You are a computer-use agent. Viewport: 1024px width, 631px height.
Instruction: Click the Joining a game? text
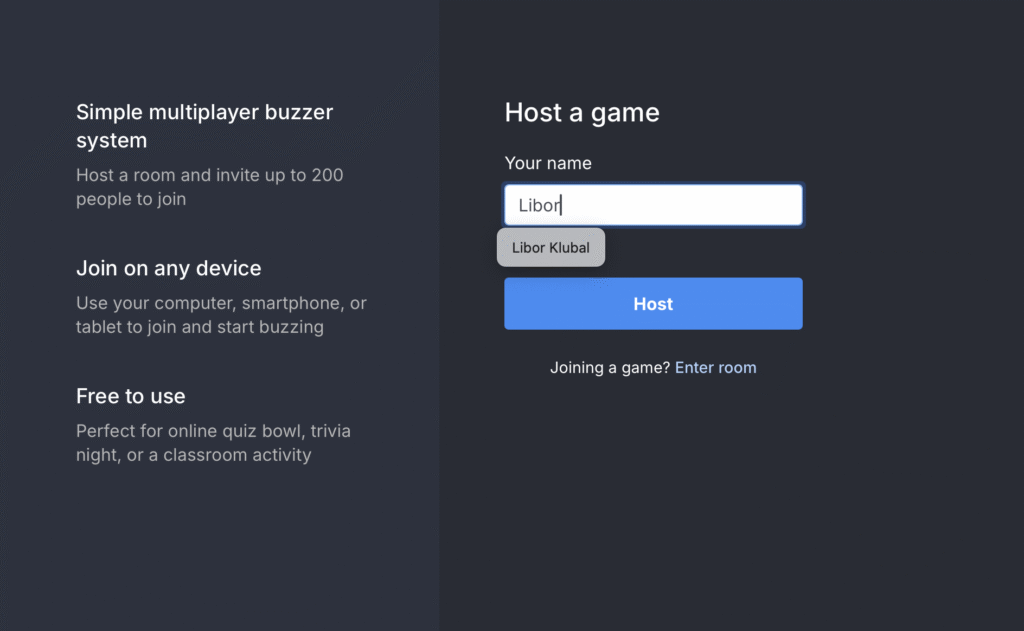pos(610,368)
